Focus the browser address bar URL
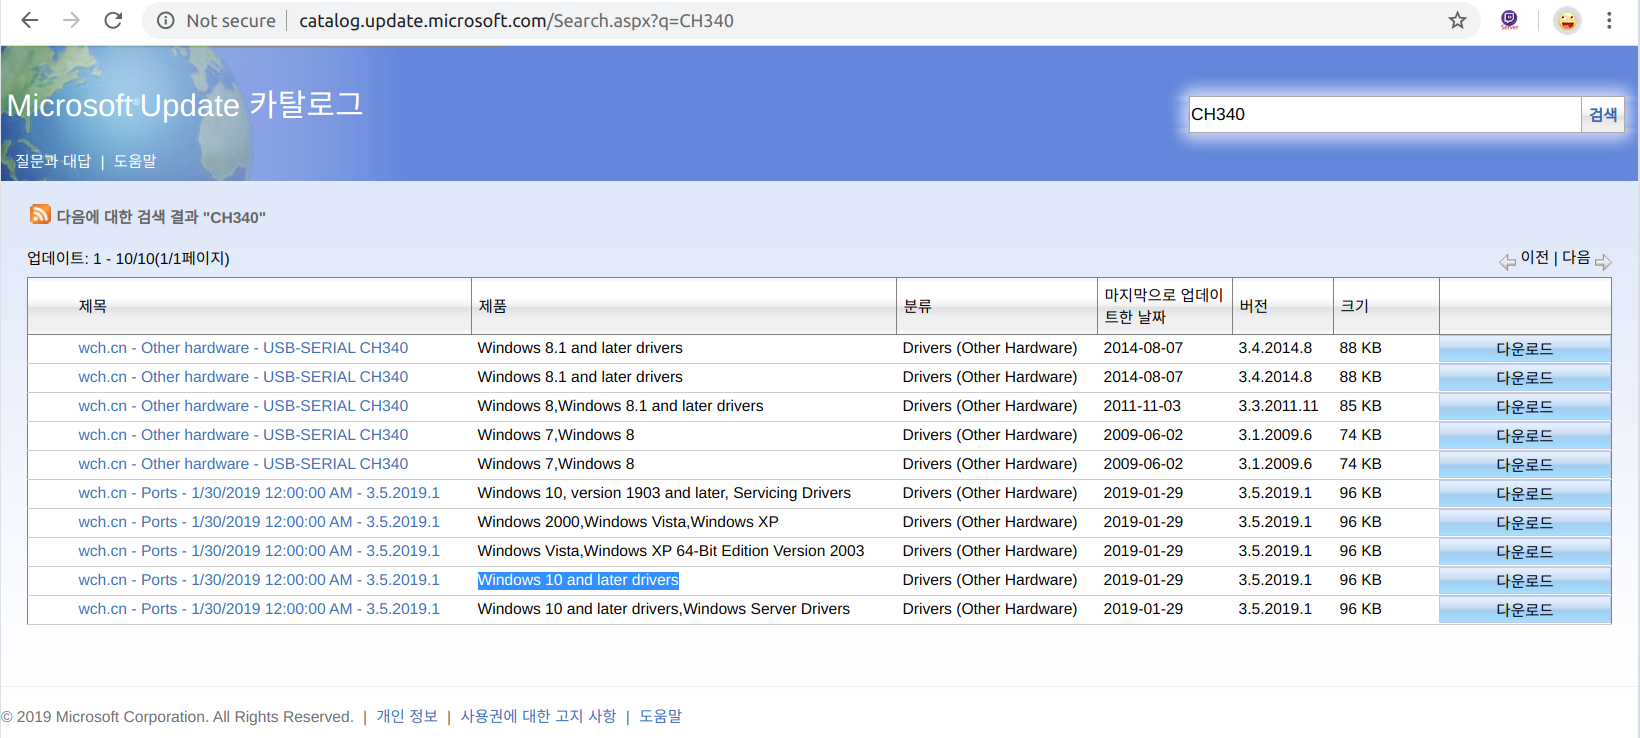Screen dimensions: 1640x738 [516, 21]
